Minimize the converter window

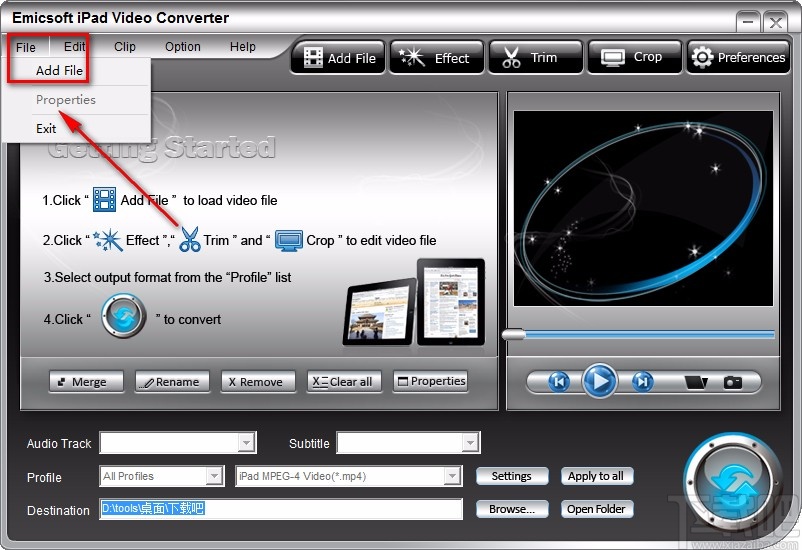pyautogui.click(x=748, y=23)
